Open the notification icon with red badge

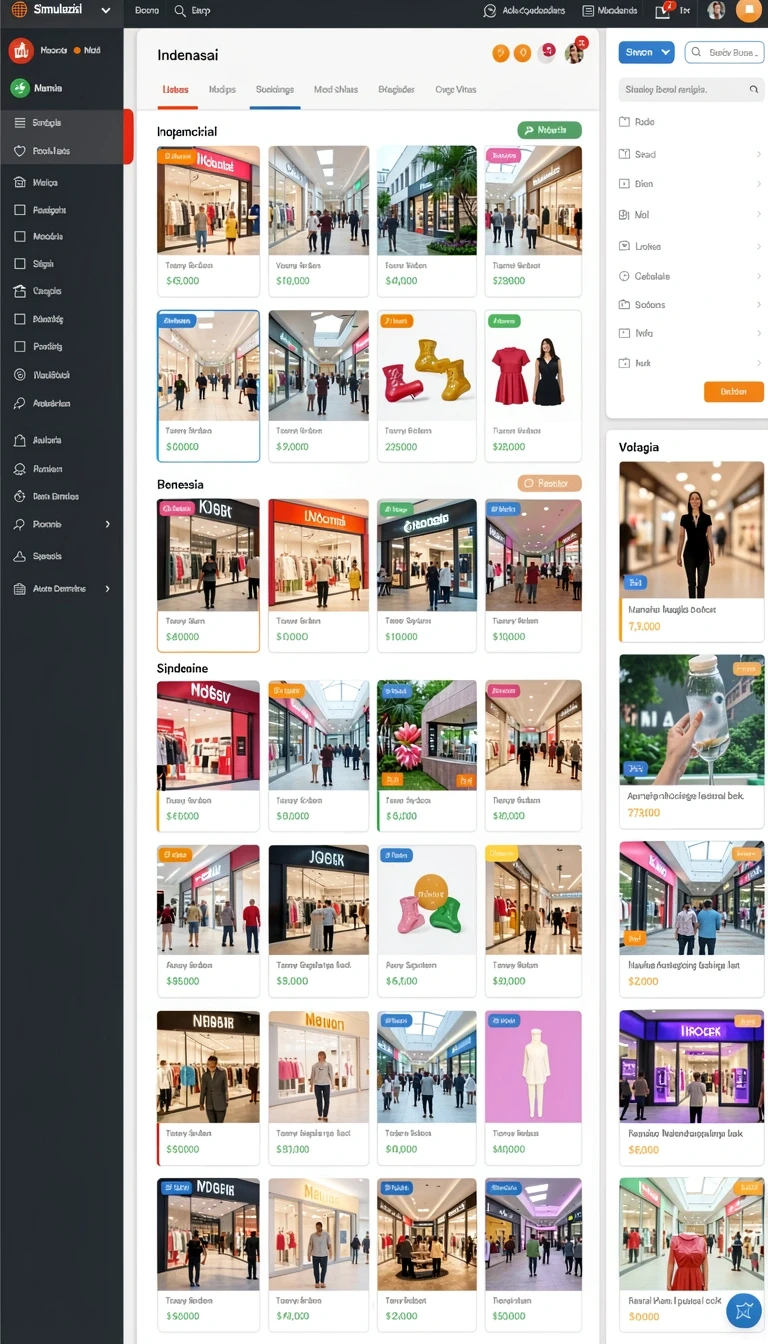coord(663,10)
